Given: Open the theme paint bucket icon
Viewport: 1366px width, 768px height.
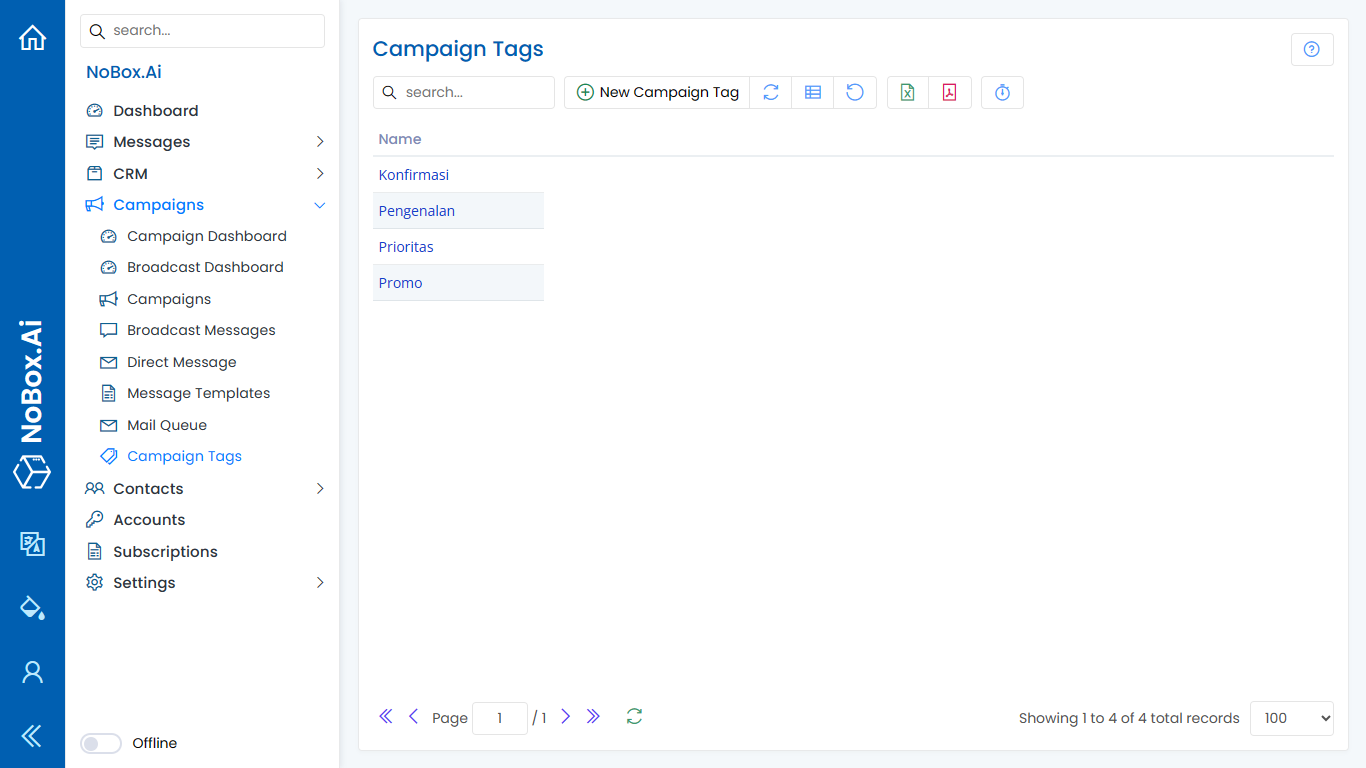Looking at the screenshot, I should pyautogui.click(x=32, y=607).
